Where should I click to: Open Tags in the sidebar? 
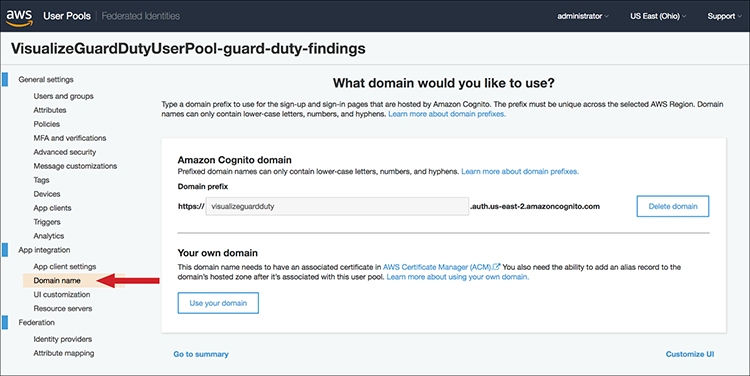click(x=41, y=180)
